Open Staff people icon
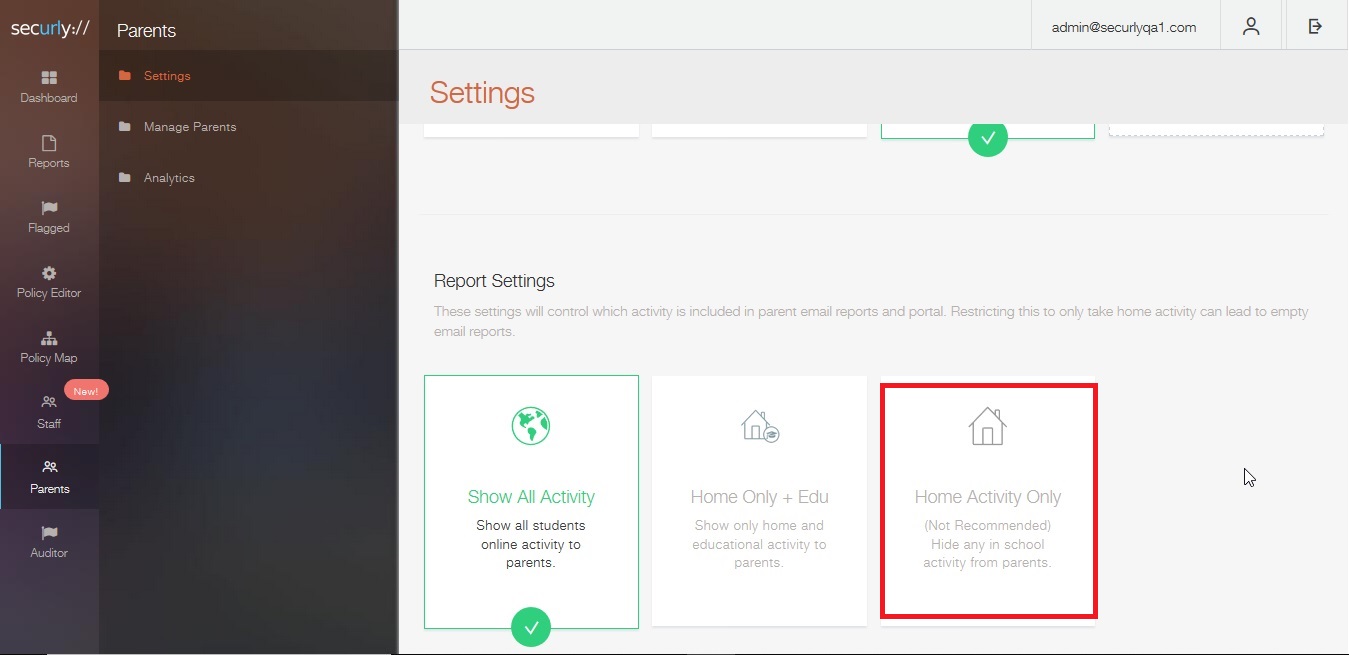Viewport: 1349px width, 655px height. (49, 402)
